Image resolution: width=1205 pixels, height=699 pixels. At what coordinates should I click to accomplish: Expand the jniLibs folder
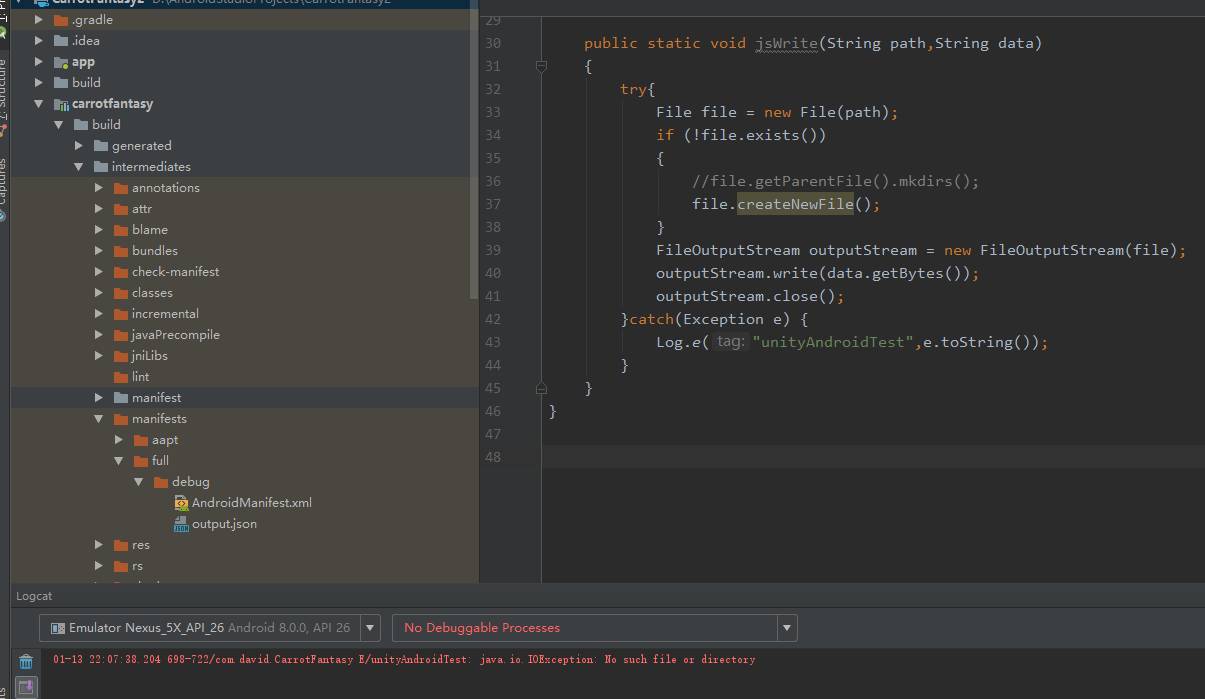[99, 356]
